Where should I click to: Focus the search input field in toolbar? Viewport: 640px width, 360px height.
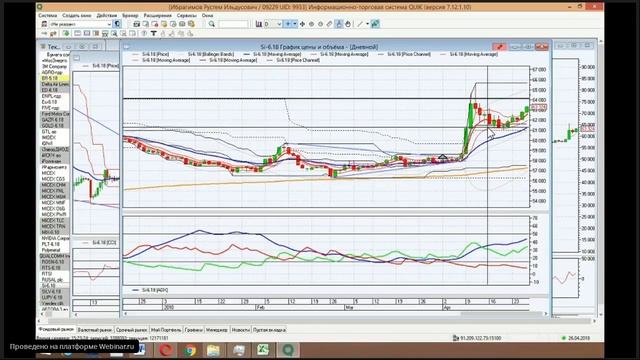click(233, 24)
